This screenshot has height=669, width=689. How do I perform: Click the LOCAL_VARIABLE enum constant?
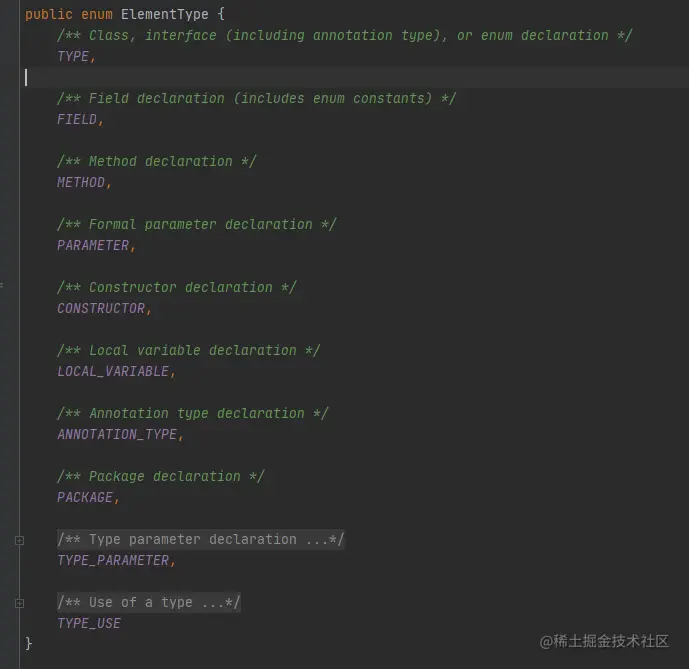[113, 372]
